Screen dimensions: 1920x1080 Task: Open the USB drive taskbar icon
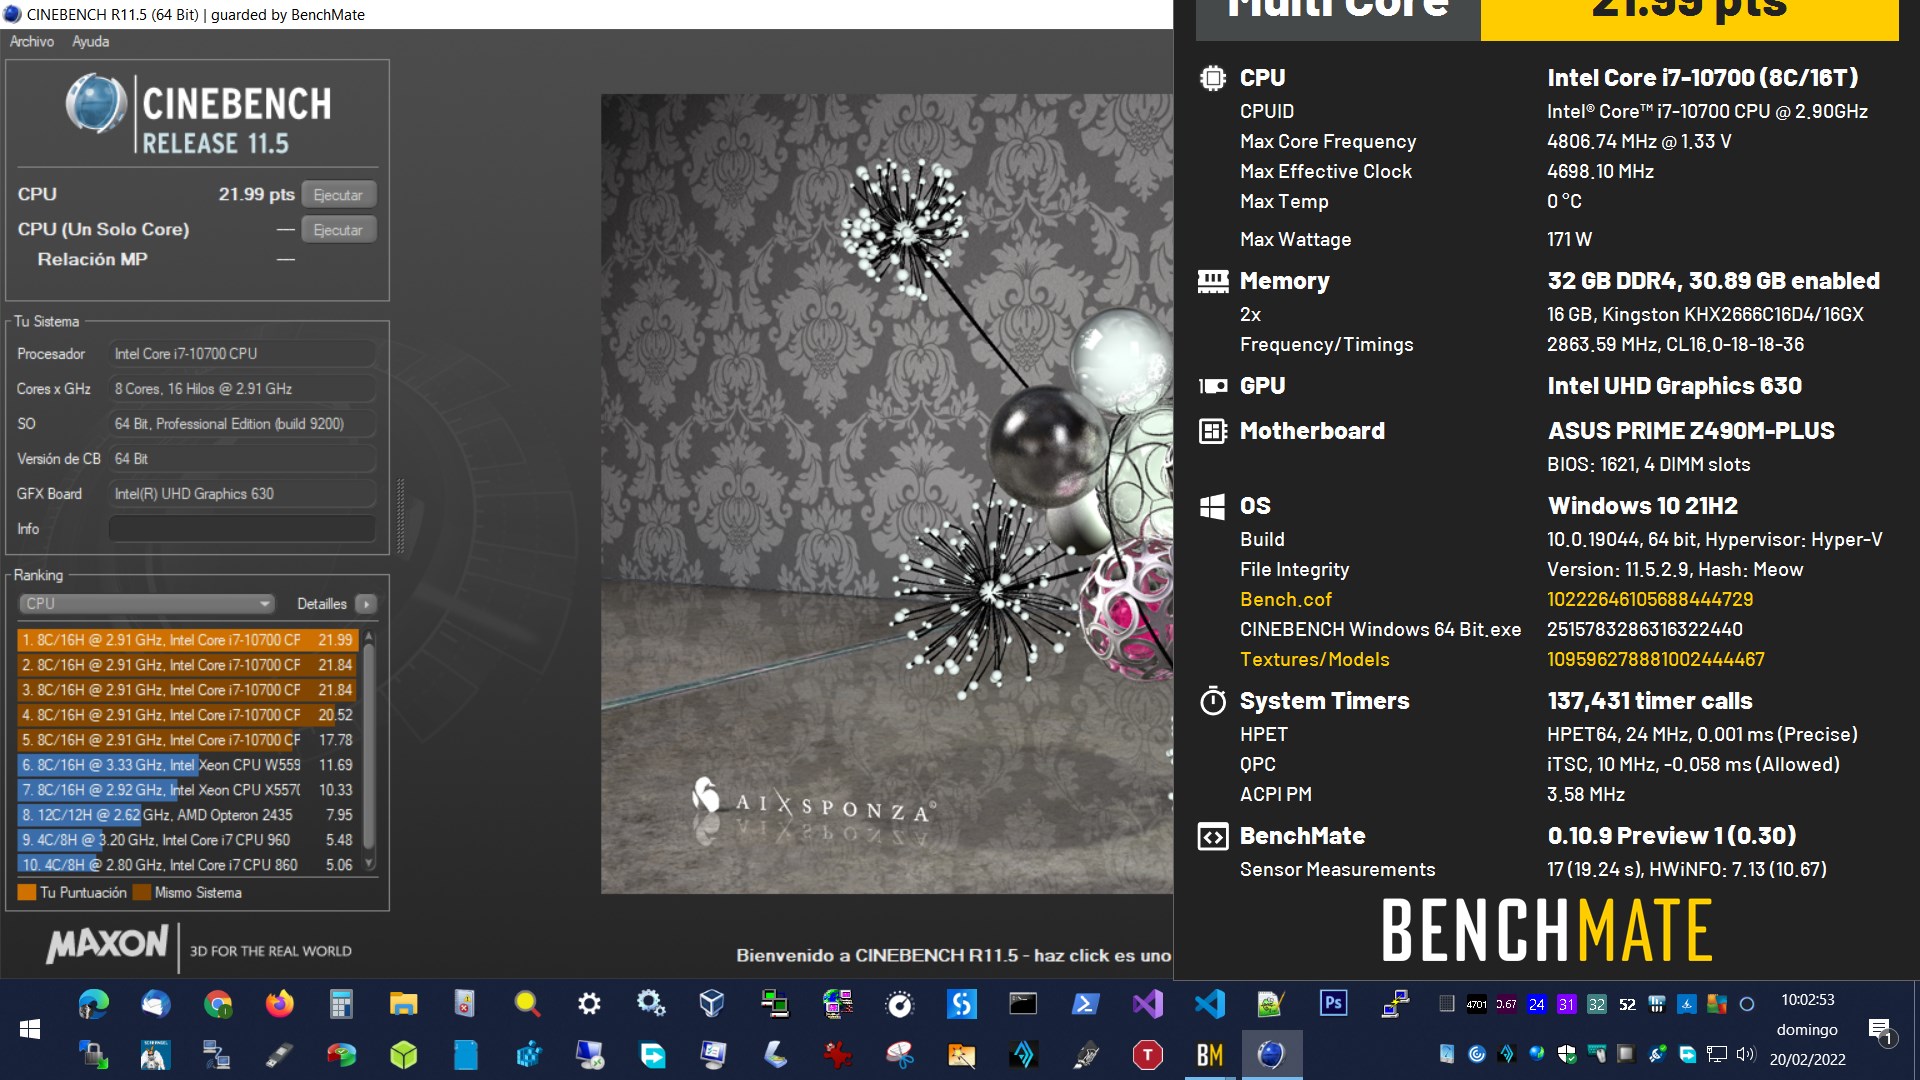coord(279,1055)
